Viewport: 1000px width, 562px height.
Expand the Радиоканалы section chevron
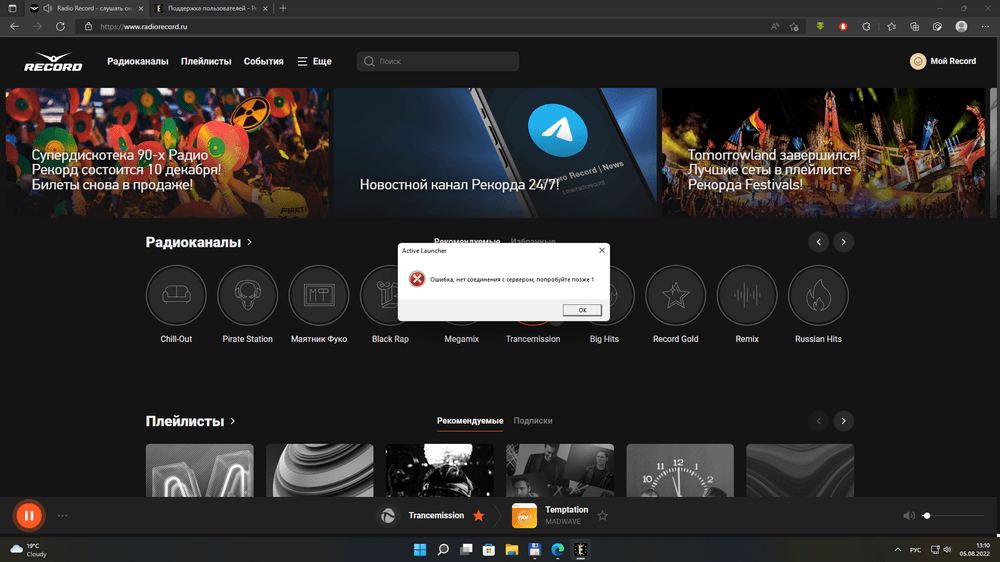pos(249,242)
